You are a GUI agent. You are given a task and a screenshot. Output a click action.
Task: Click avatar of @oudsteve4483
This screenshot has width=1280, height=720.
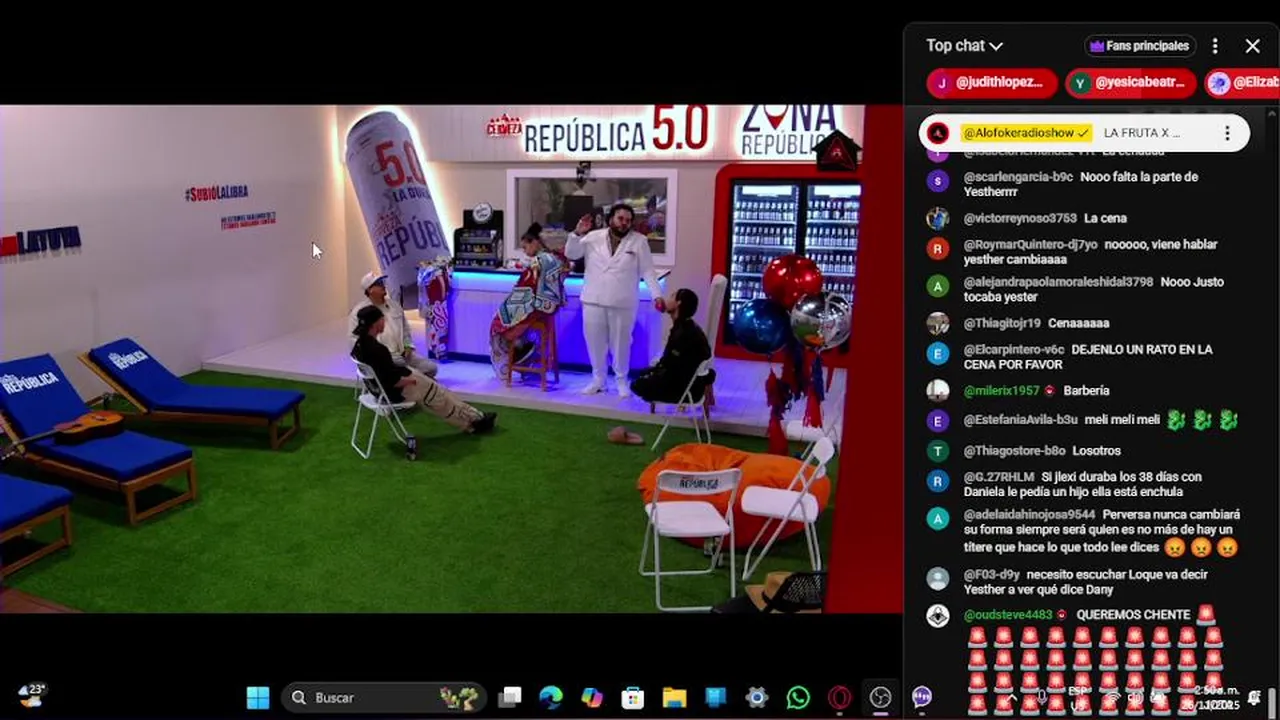tap(937, 615)
